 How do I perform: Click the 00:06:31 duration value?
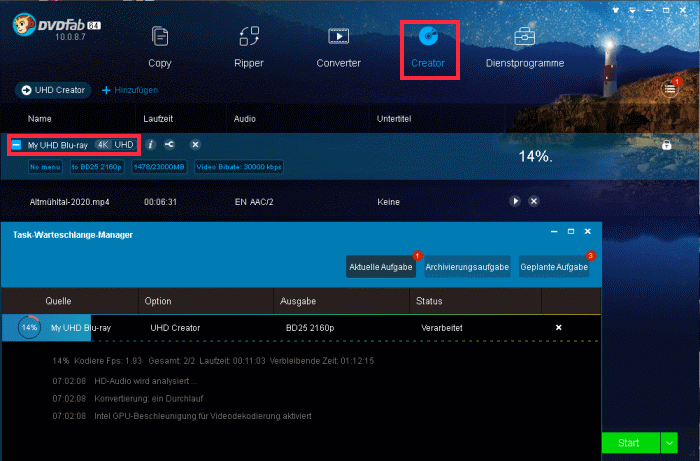click(160, 202)
